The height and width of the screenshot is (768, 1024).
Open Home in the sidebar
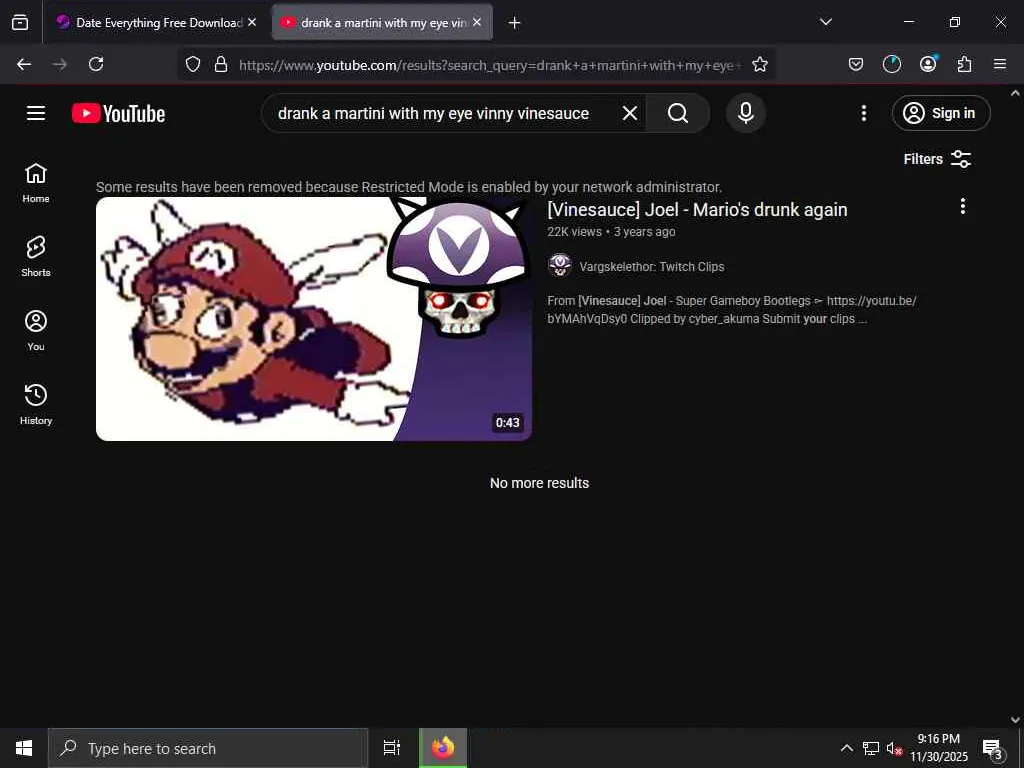click(x=36, y=183)
